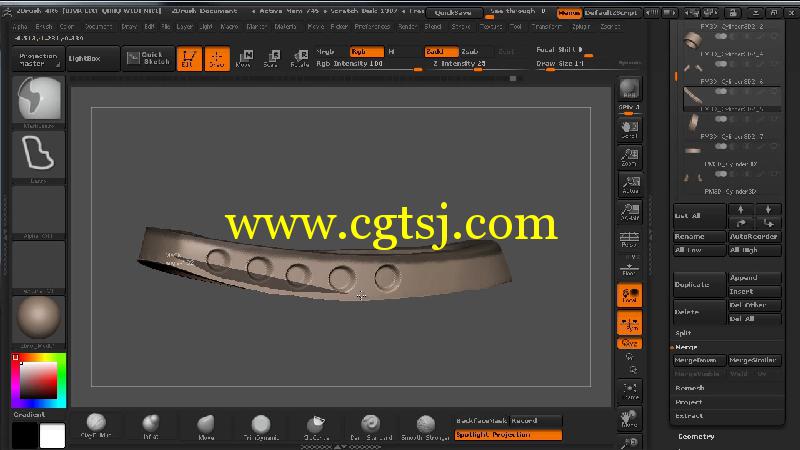Expand the Geometry section

(696, 436)
